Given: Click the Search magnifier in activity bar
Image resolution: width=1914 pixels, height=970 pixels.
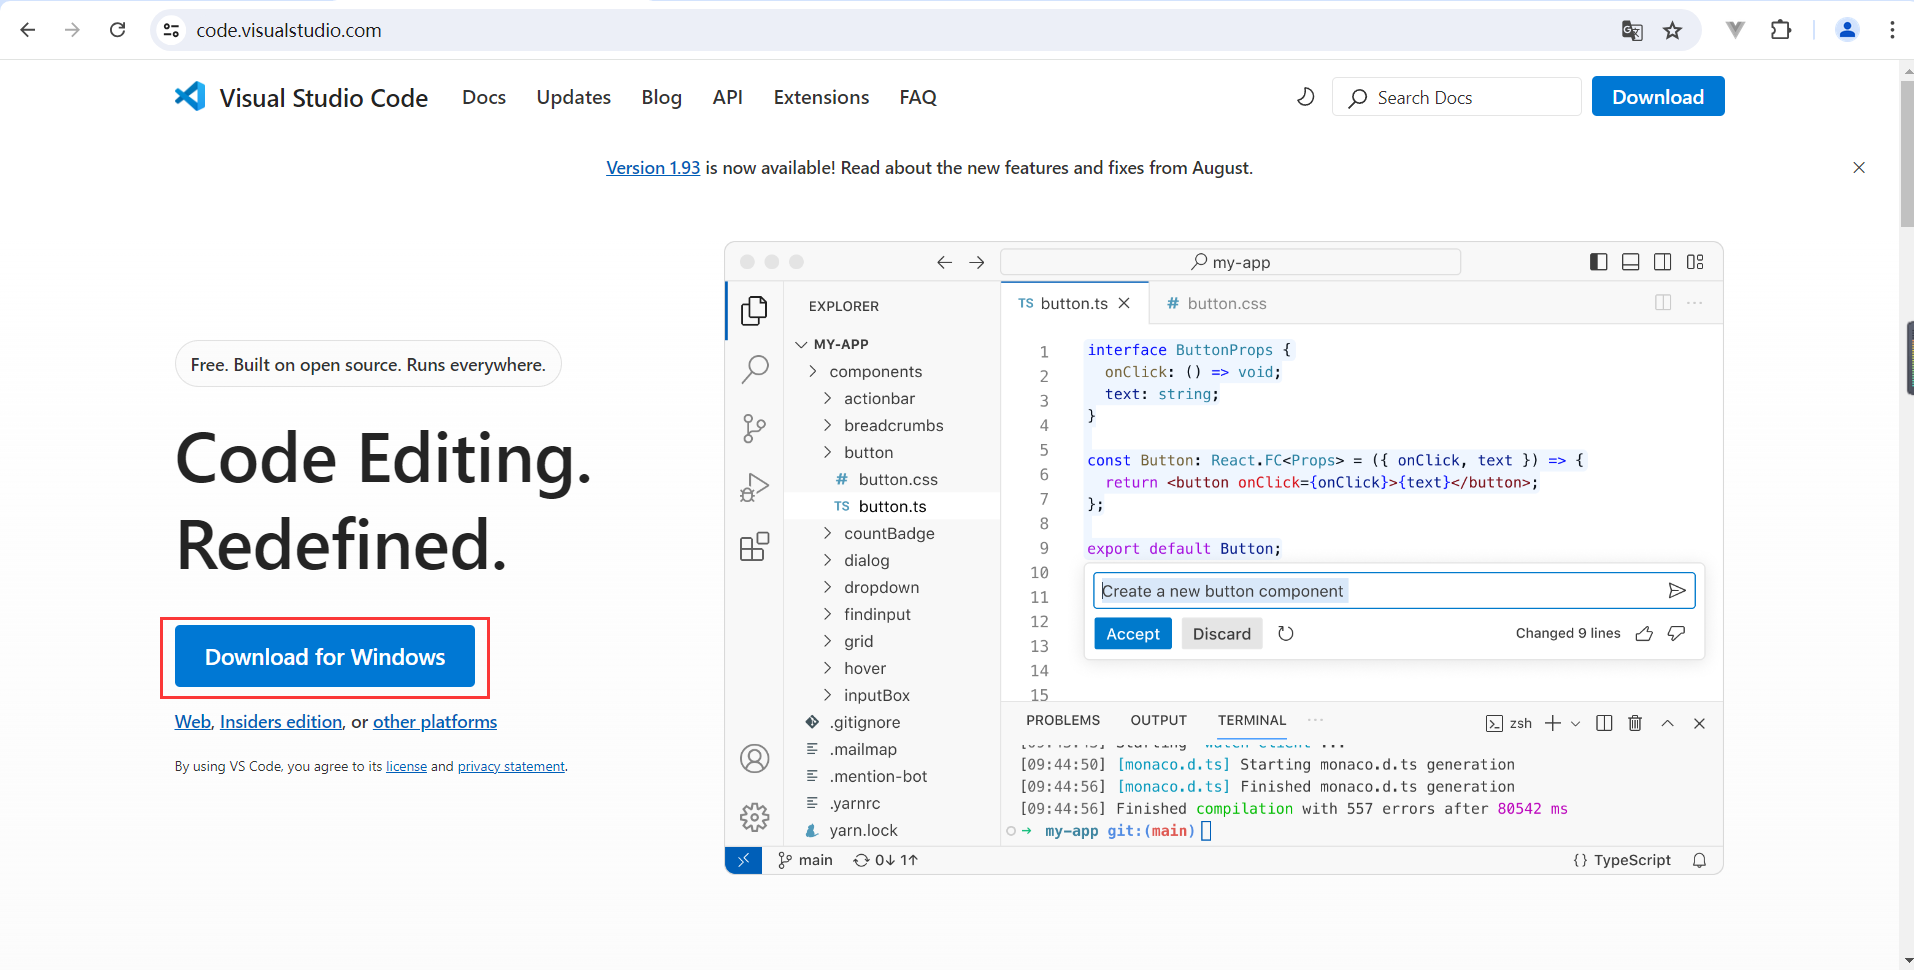Looking at the screenshot, I should (755, 370).
